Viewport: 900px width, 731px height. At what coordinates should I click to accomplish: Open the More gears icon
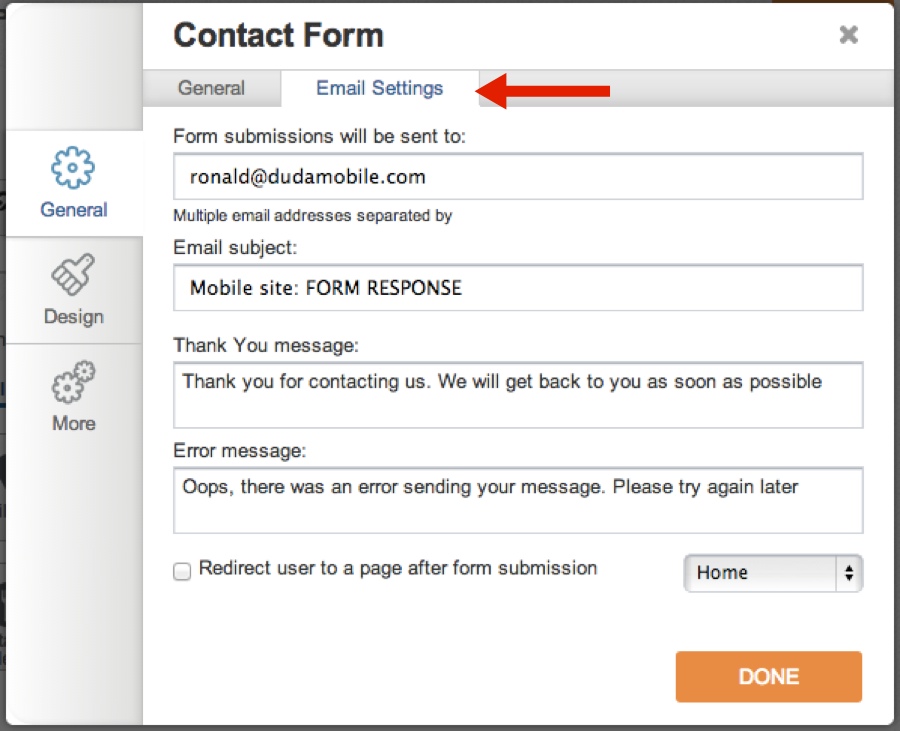click(73, 382)
